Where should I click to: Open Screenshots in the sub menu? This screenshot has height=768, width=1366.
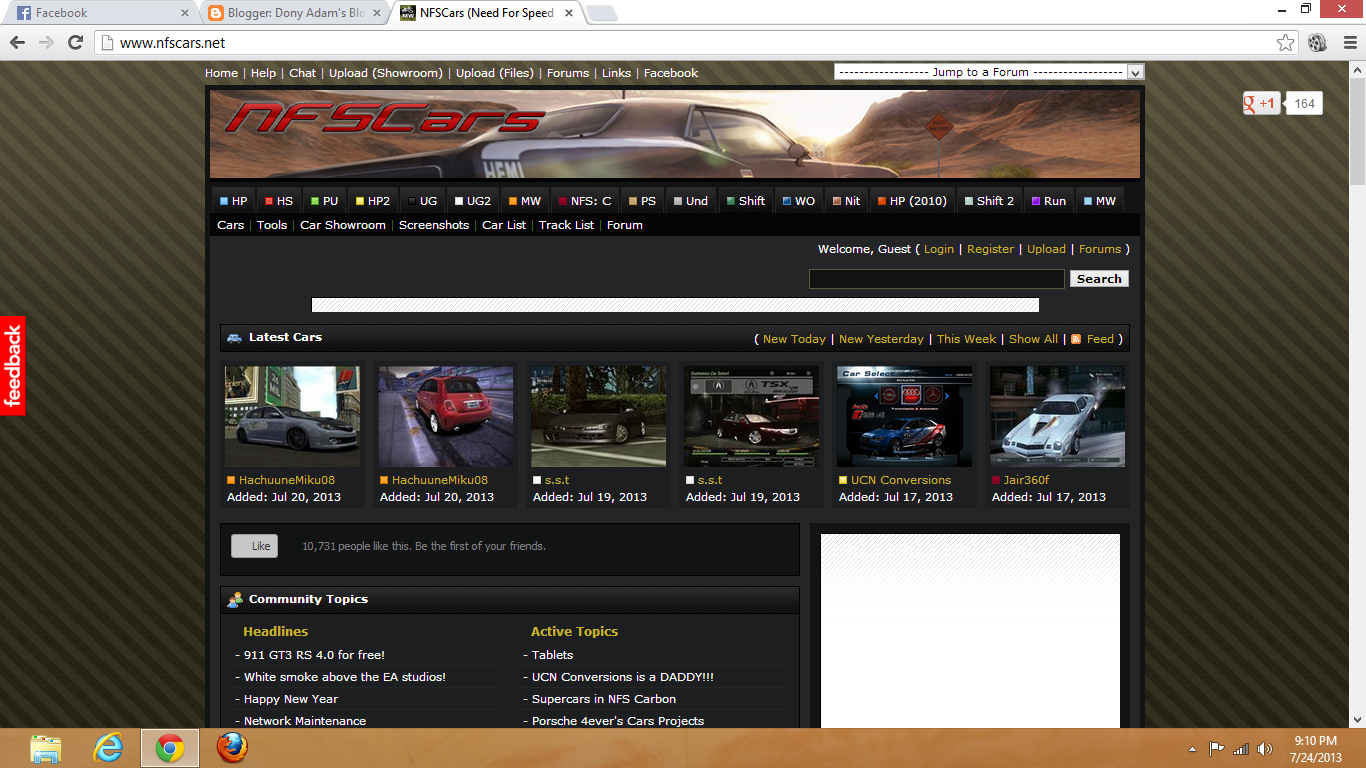tap(434, 225)
